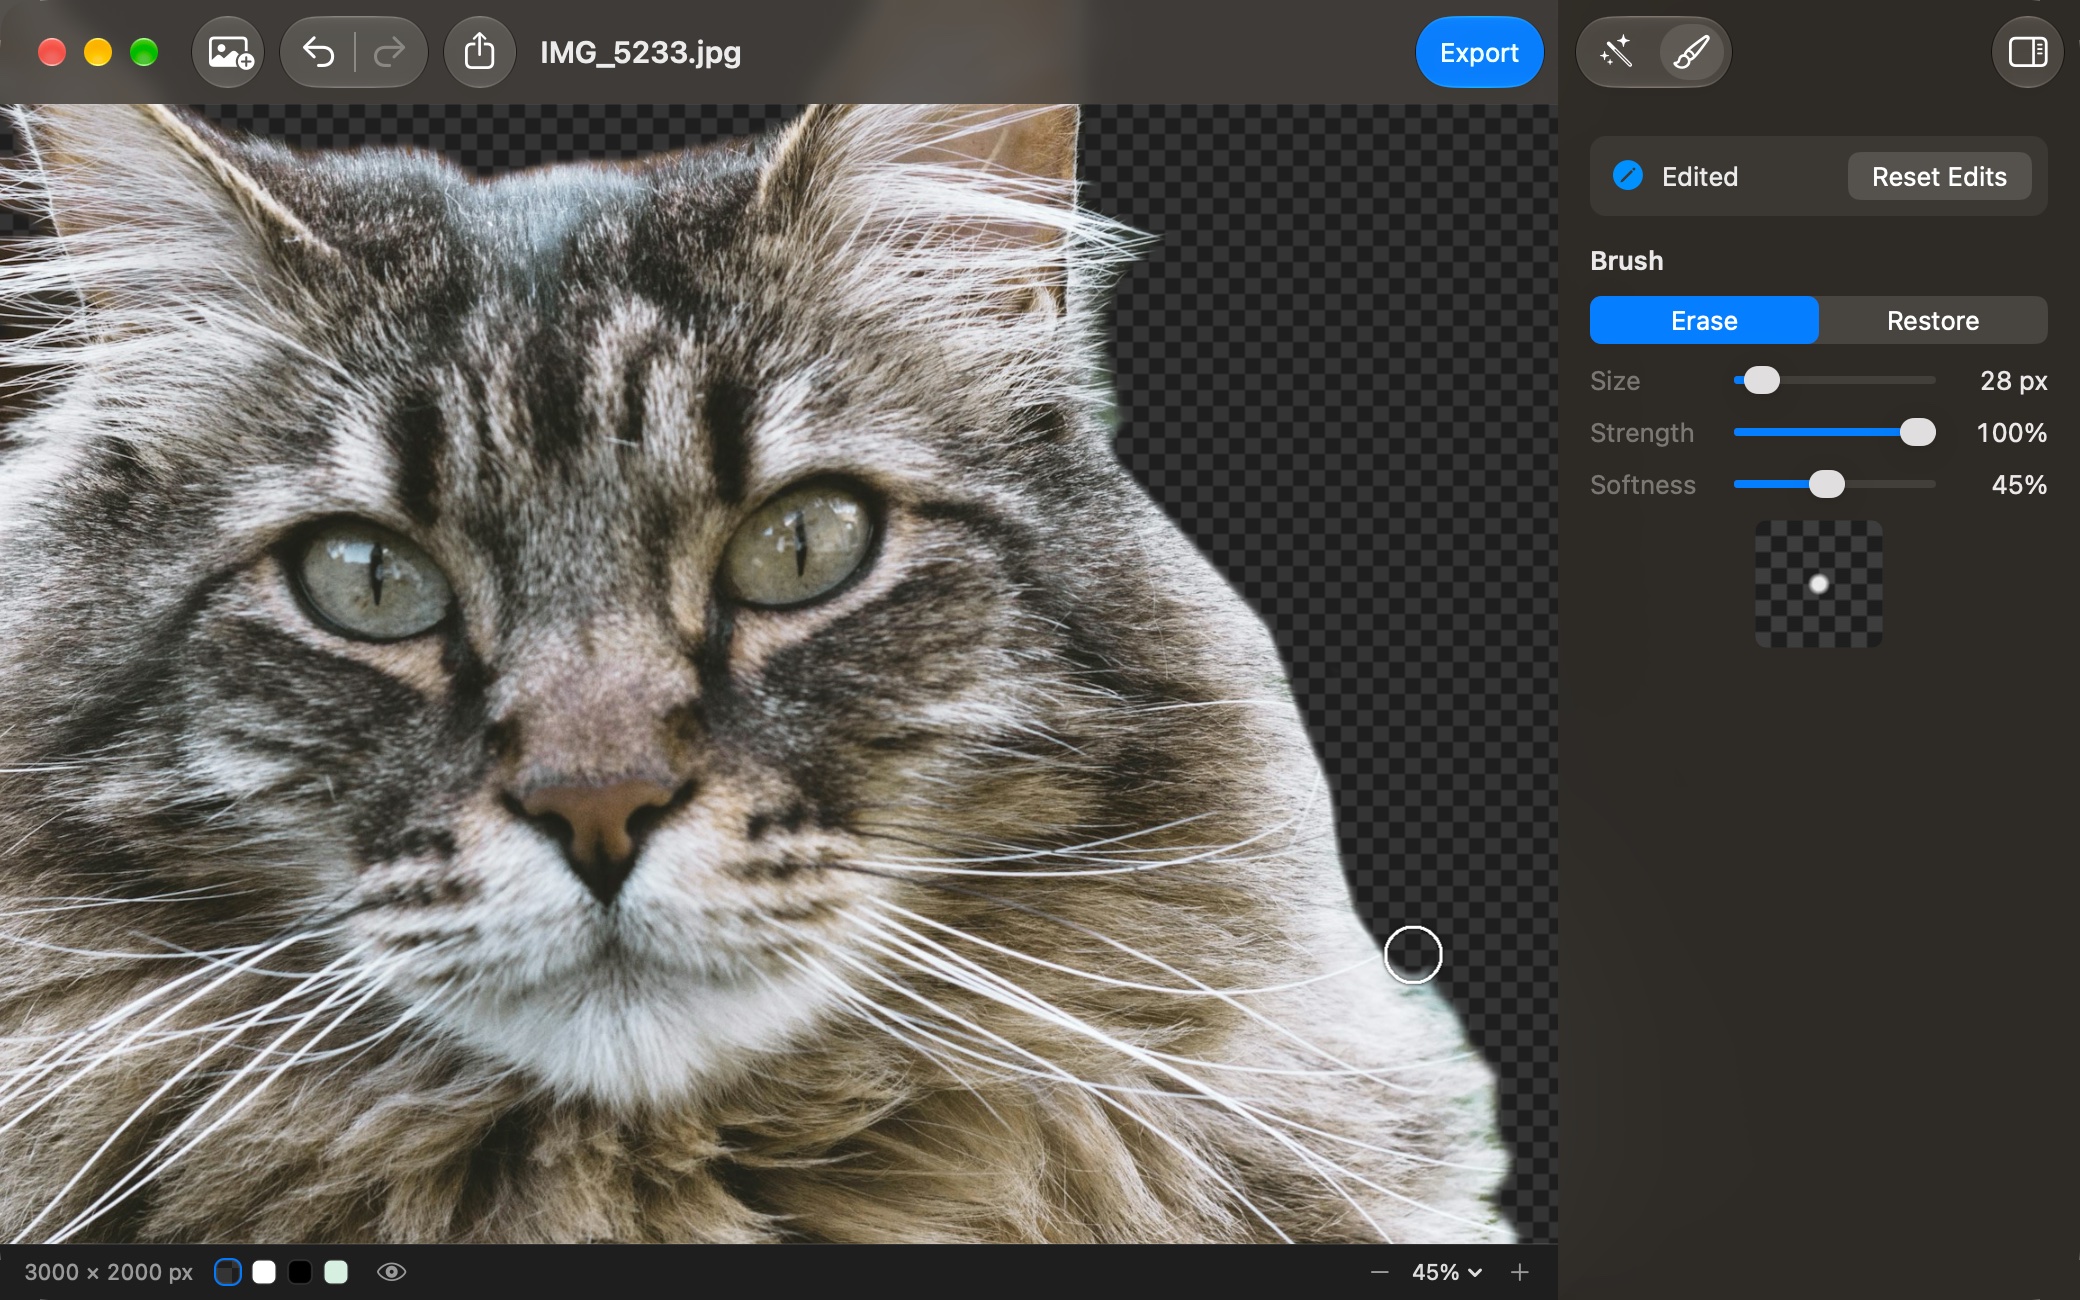Select the light green background swatch
Screen dimensions: 2080x1300
(336, 1272)
